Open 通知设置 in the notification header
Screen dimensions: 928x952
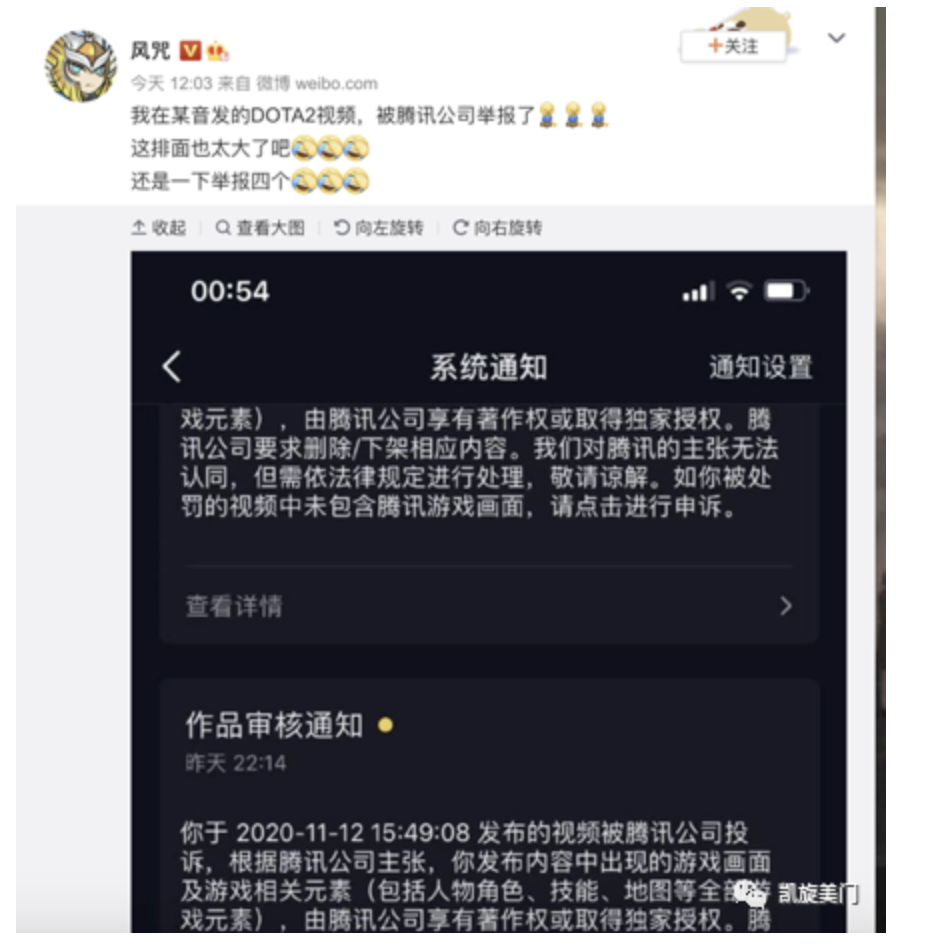[x=760, y=367]
